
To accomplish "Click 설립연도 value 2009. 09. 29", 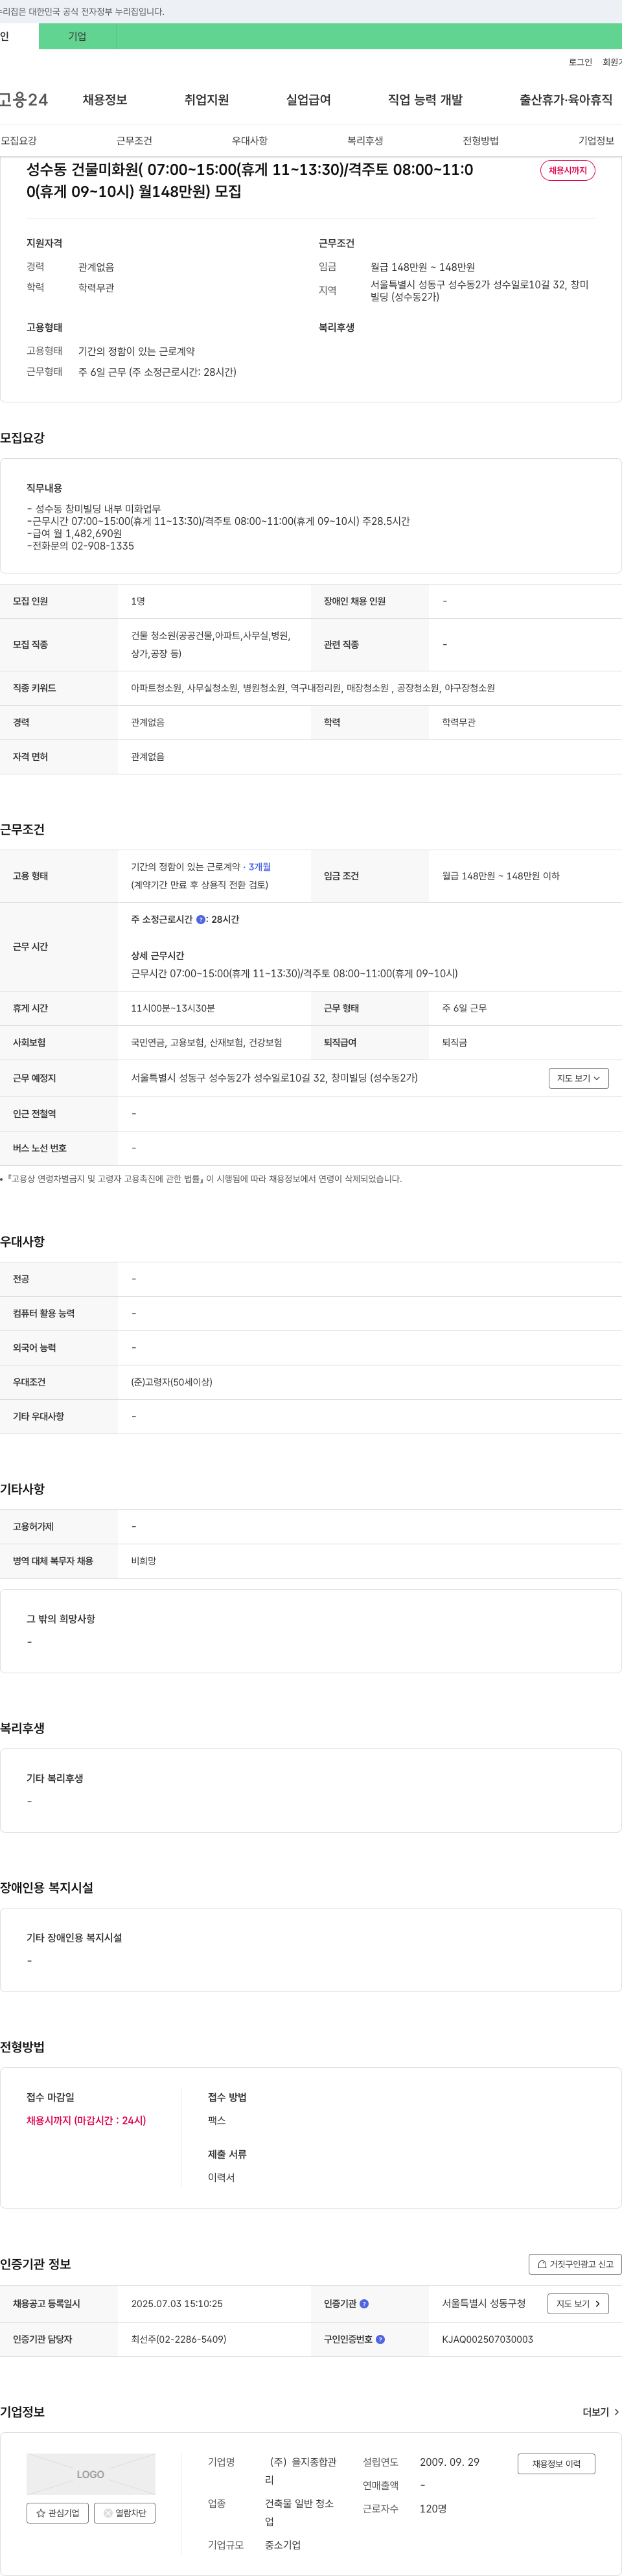I will [x=450, y=2462].
